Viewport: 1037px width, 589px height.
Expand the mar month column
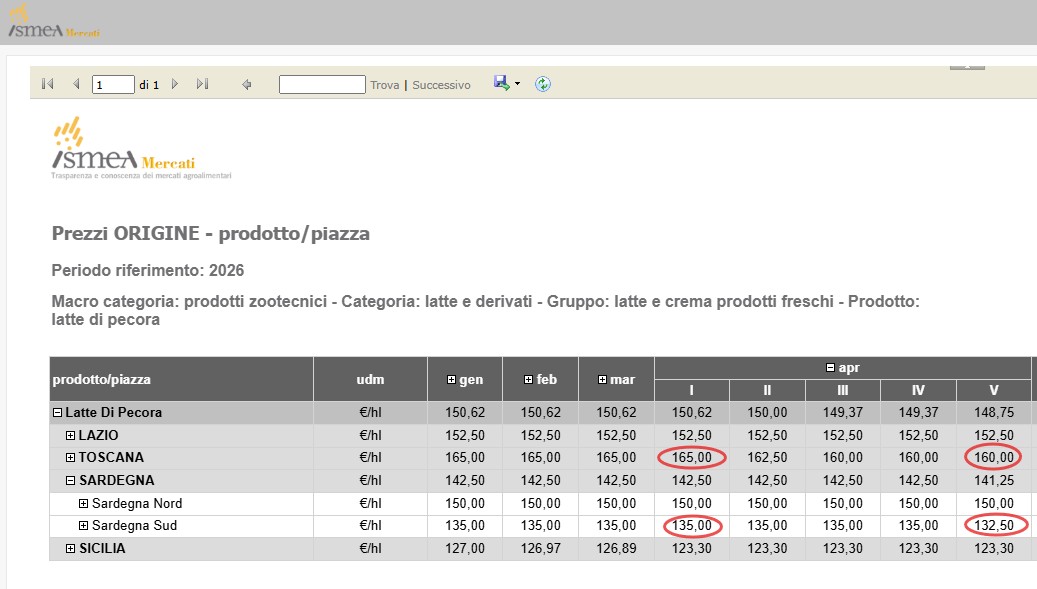(x=602, y=379)
